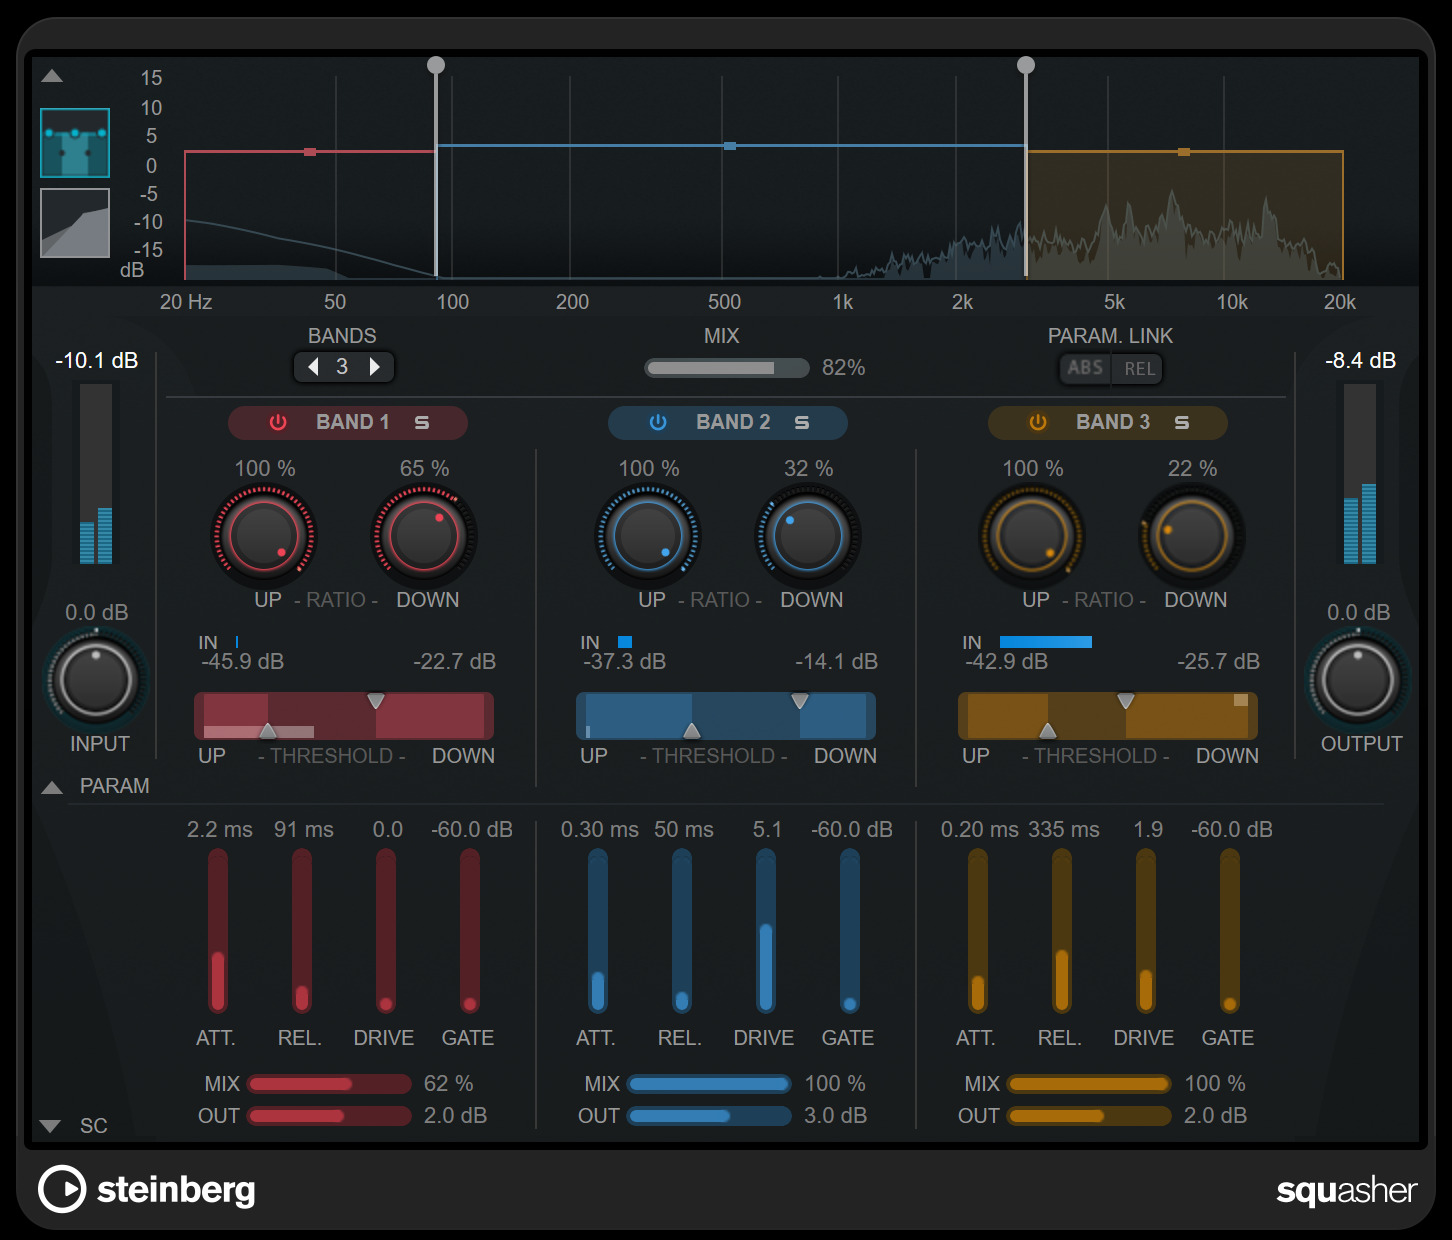This screenshot has height=1240, width=1452.
Task: Adjust Band 3 OUT bar
Action: pyautogui.click(x=1089, y=1116)
